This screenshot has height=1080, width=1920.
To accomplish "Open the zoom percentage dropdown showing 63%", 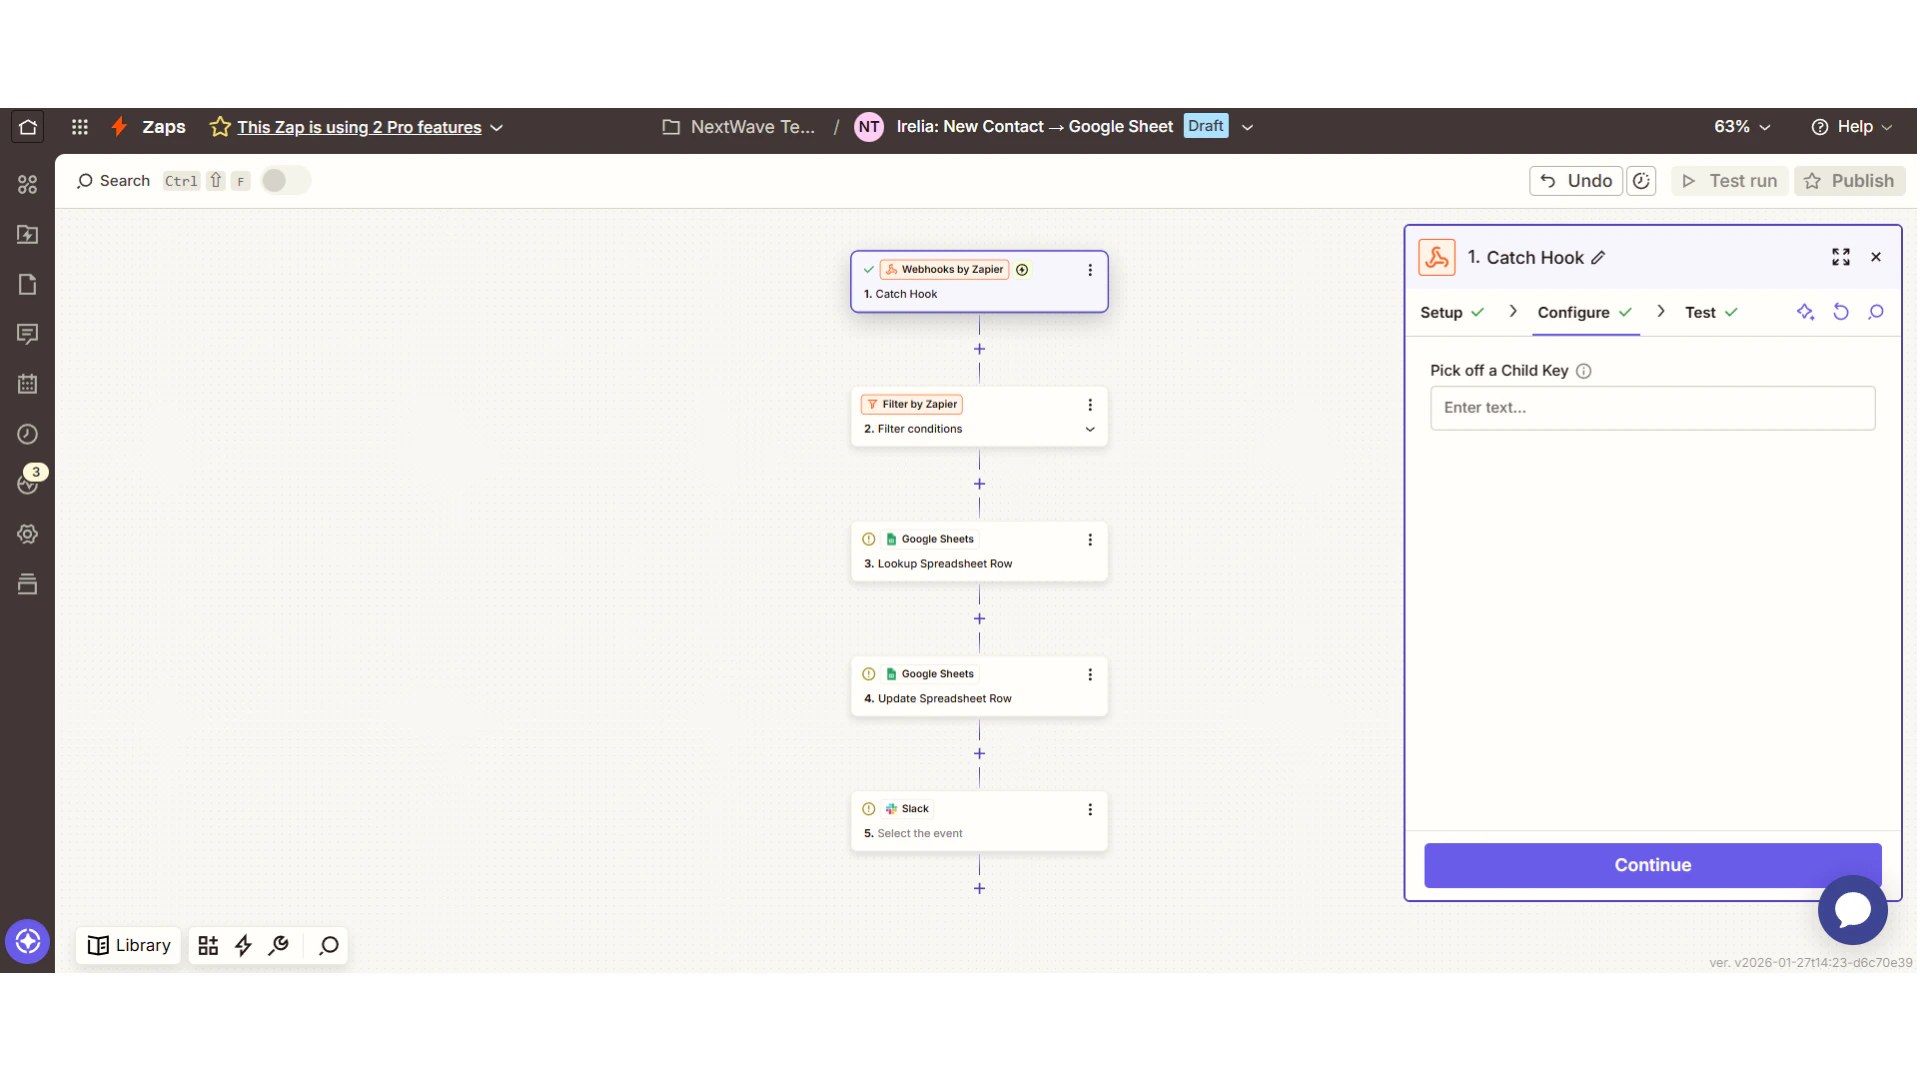I will pos(1741,126).
